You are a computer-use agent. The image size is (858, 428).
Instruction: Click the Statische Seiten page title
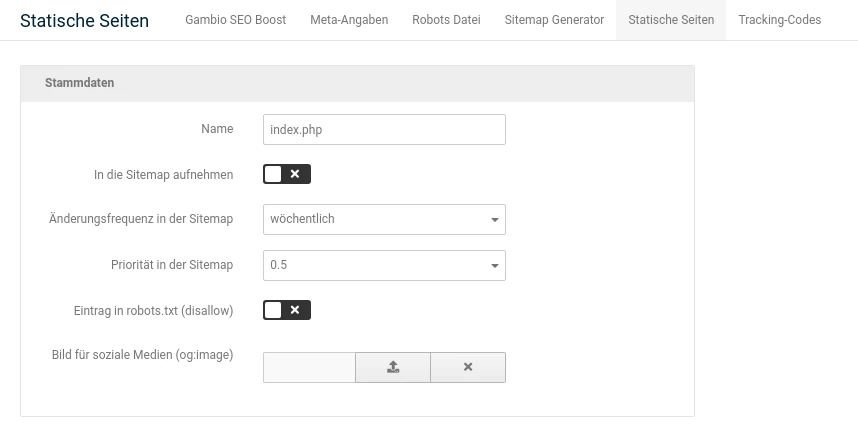tap(84, 20)
